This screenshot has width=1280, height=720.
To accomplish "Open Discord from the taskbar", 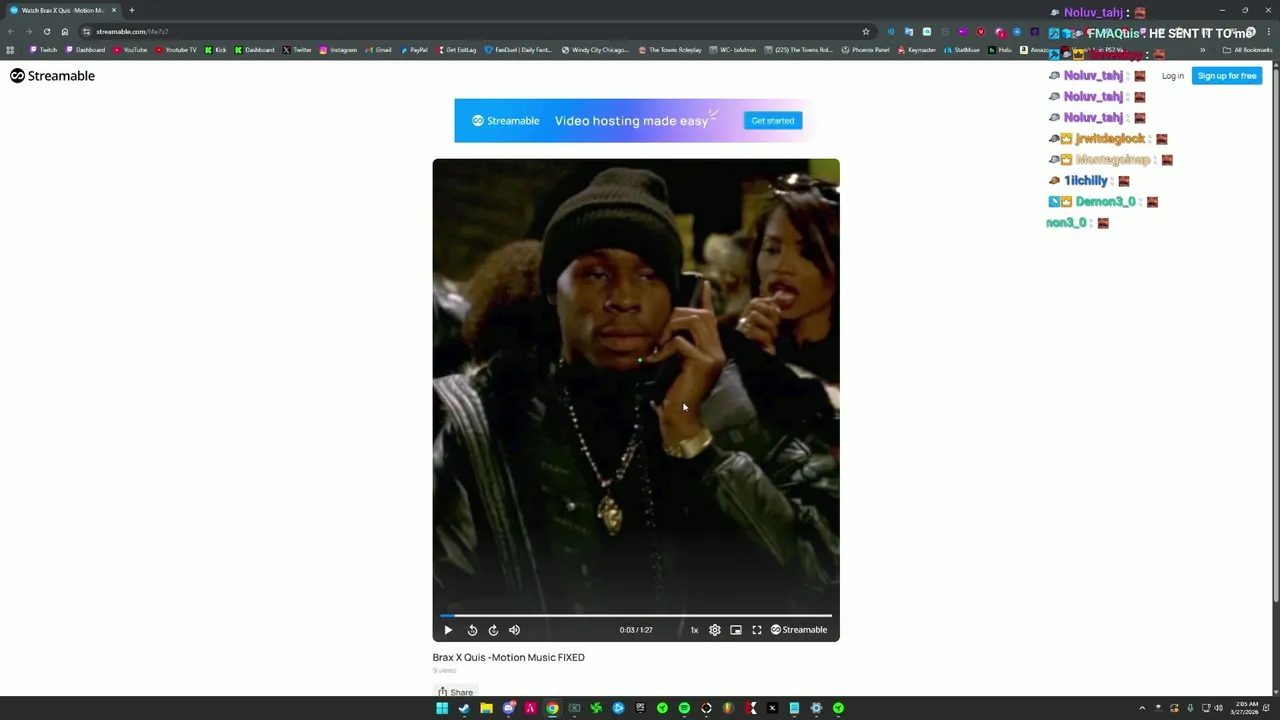I will click(x=508, y=708).
